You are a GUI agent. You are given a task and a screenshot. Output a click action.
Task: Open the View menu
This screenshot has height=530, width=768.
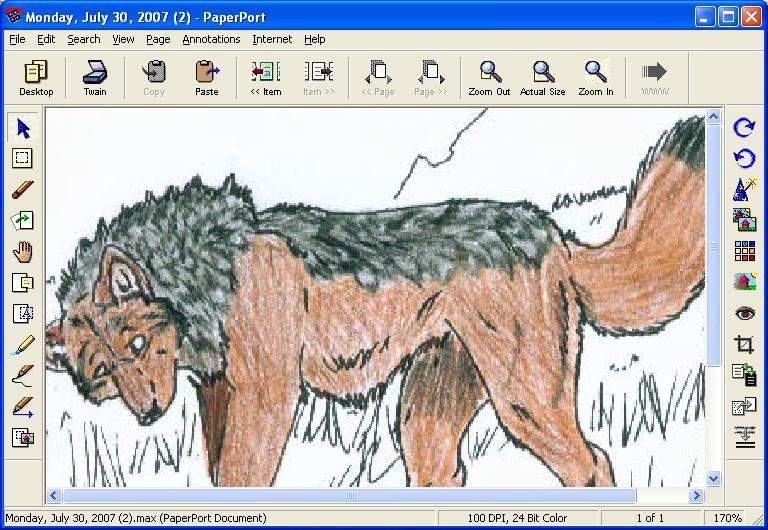click(x=123, y=39)
